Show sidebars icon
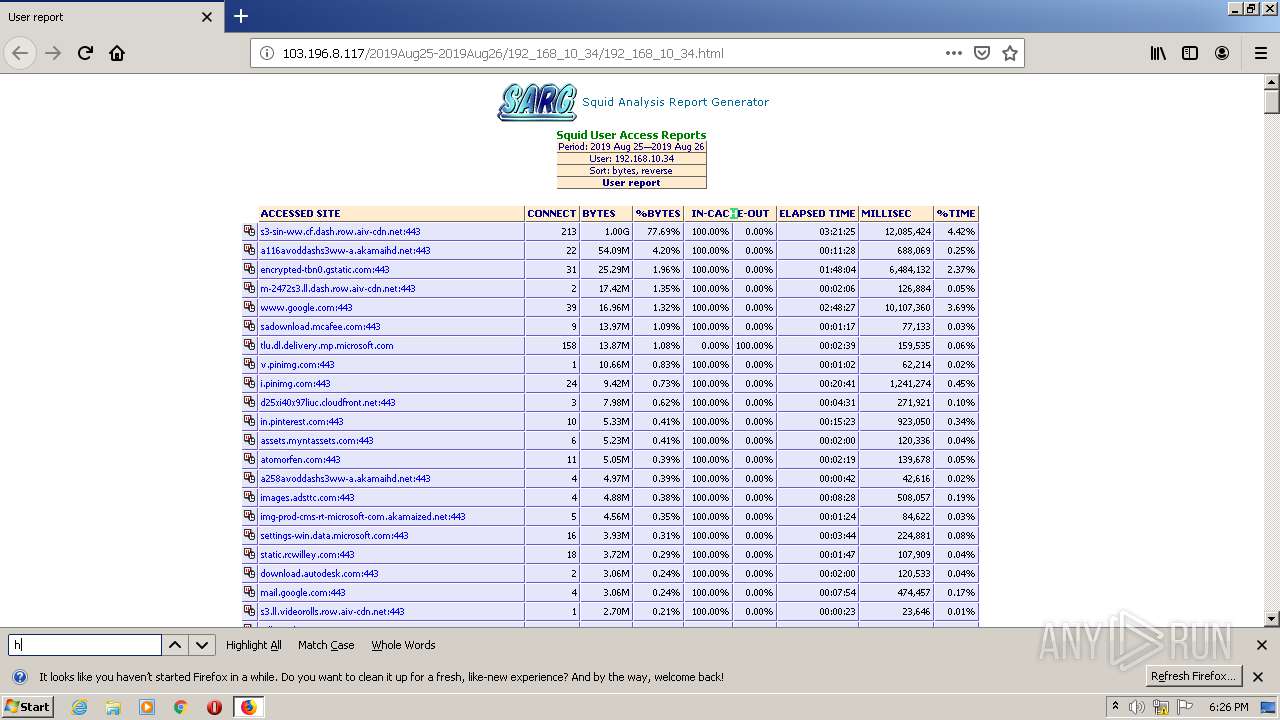The width and height of the screenshot is (1280, 720). 1190,53
